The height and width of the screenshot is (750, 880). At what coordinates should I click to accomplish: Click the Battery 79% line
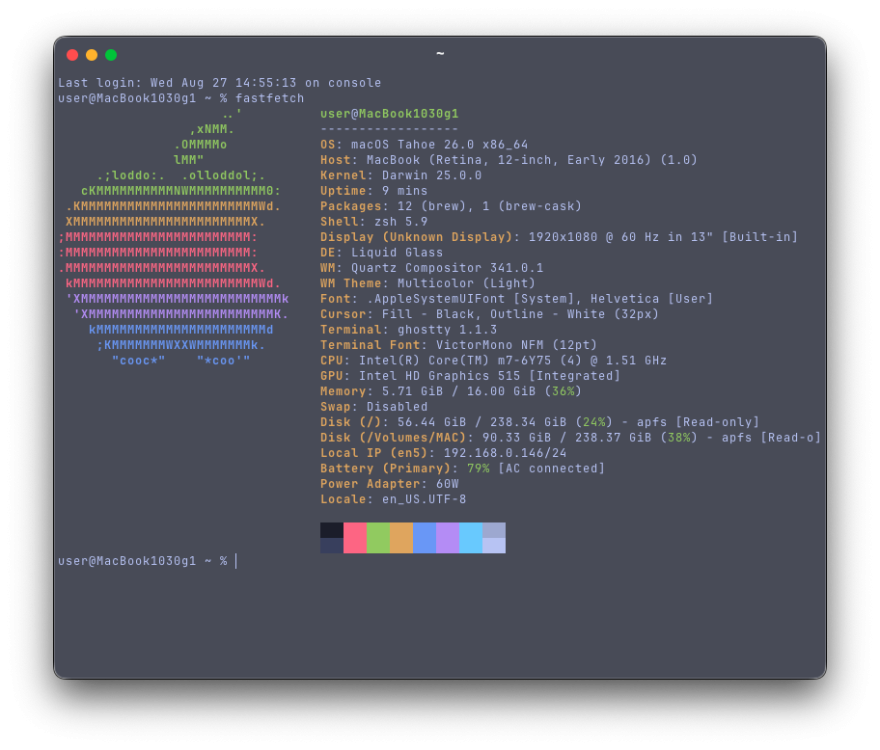click(x=463, y=469)
